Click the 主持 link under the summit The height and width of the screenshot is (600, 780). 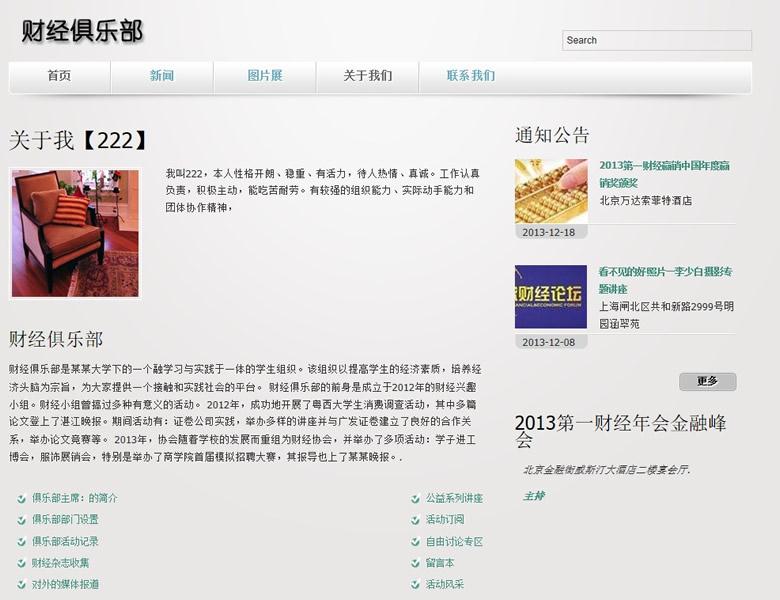coord(533,496)
